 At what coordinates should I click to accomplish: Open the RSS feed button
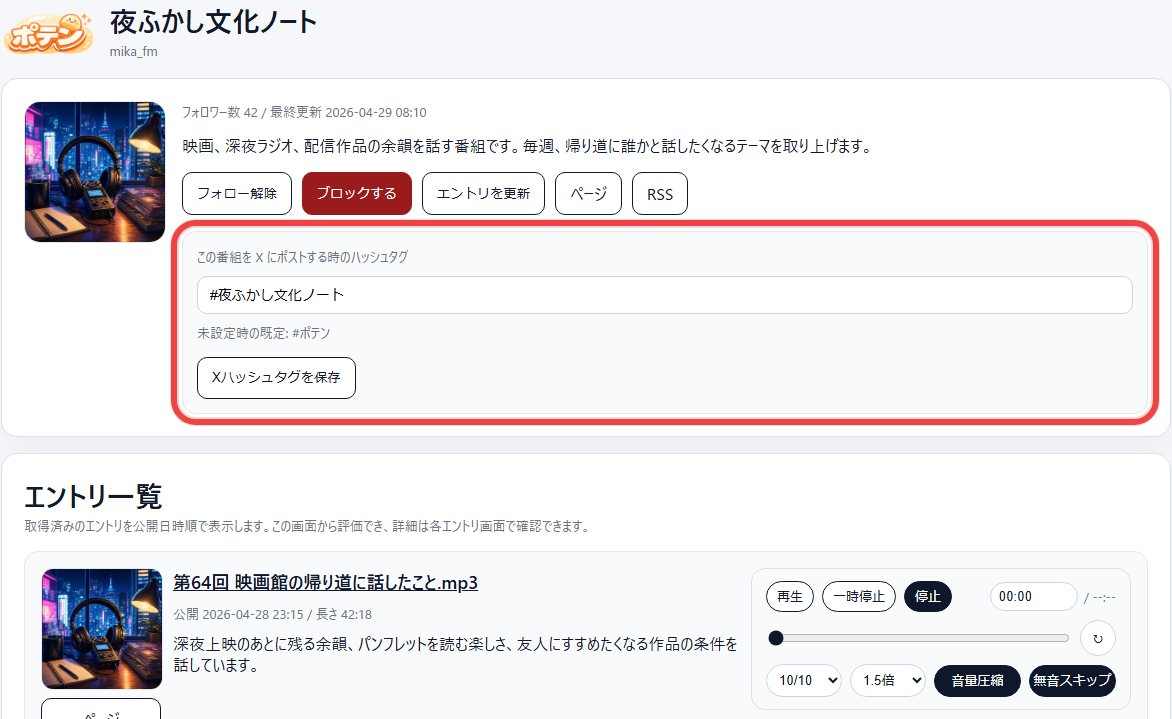click(659, 194)
